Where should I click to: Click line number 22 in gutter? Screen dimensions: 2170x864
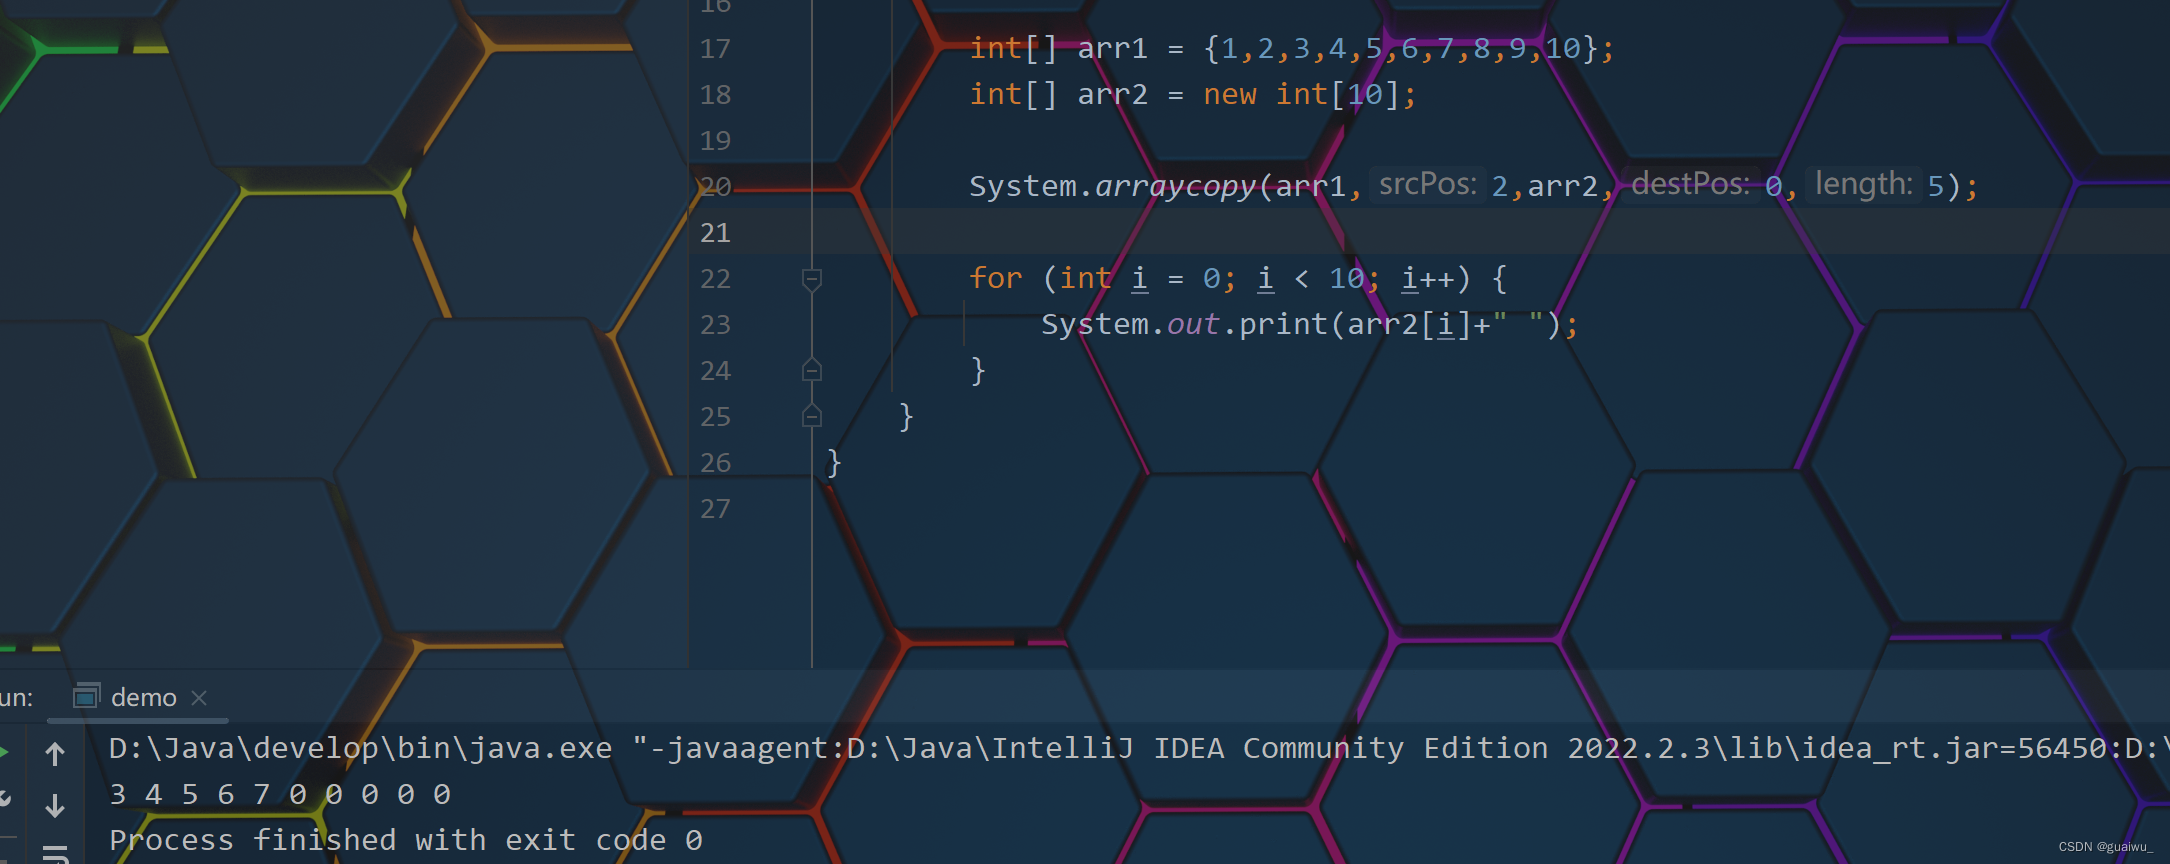715,279
